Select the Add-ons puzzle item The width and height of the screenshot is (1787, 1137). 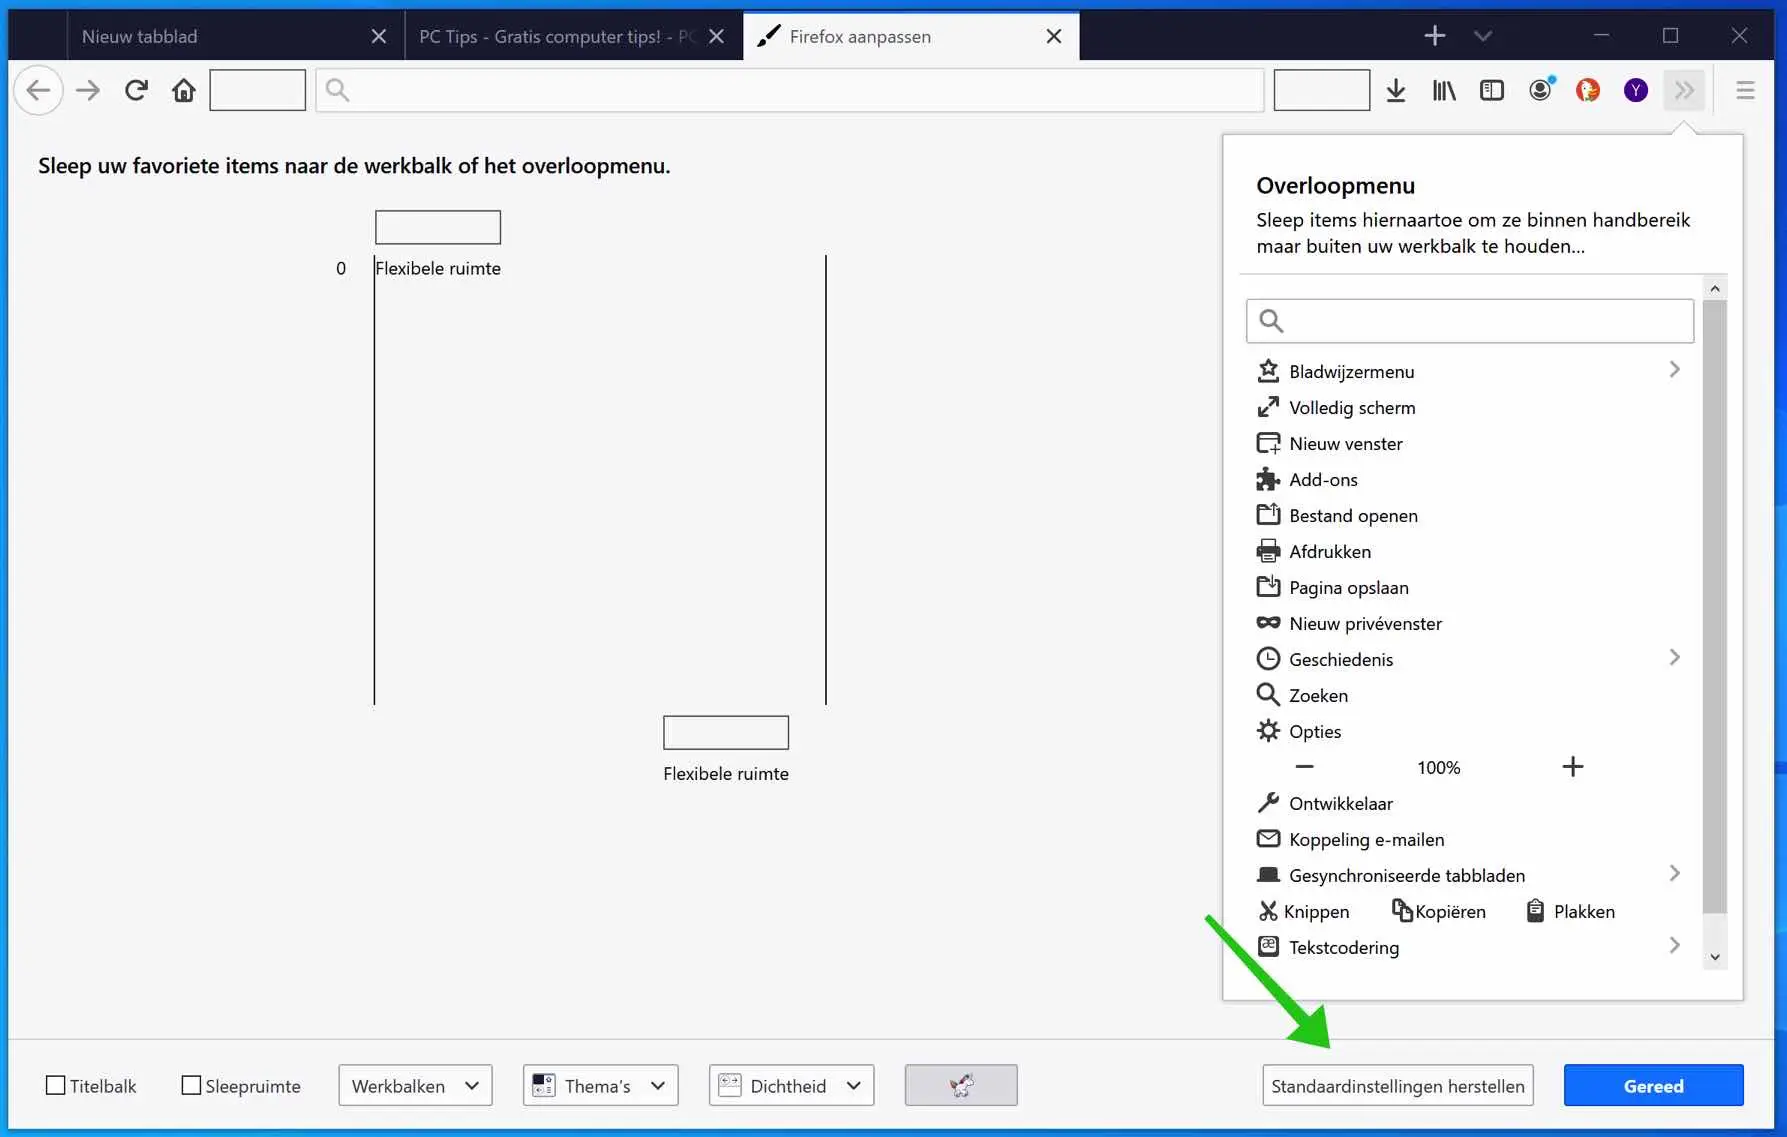(1470, 479)
